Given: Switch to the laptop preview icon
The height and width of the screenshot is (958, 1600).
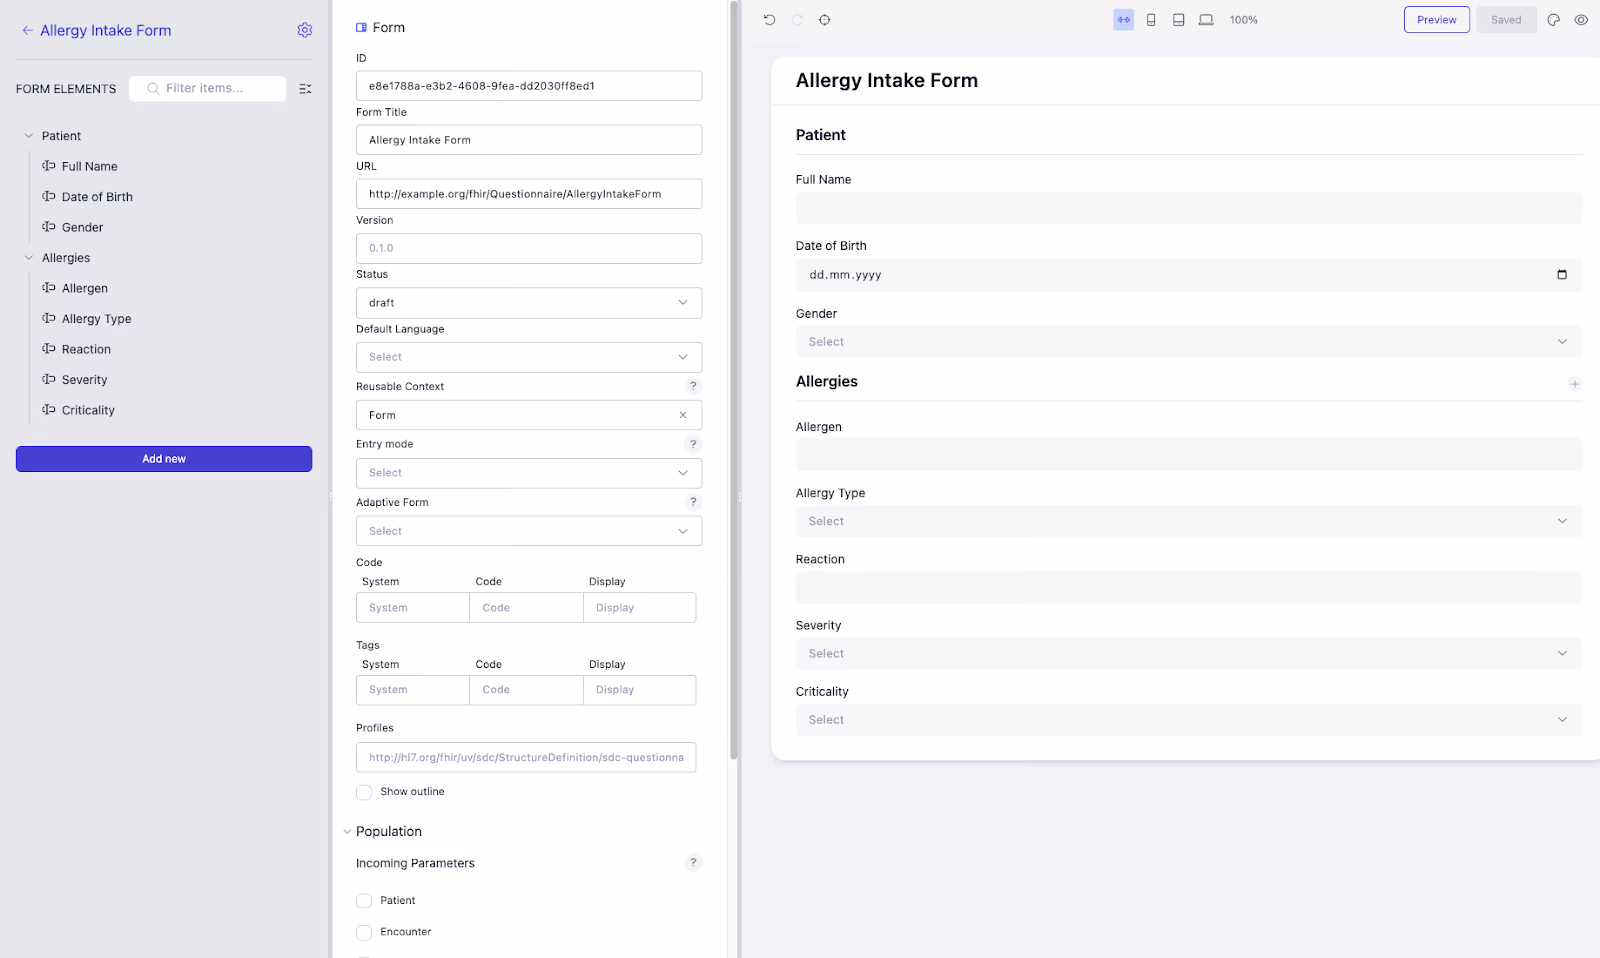Looking at the screenshot, I should click(x=1206, y=20).
